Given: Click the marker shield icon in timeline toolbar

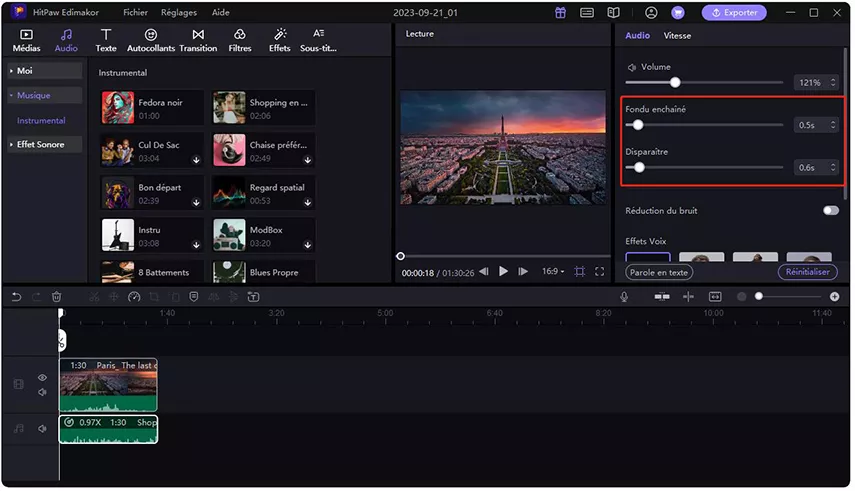Looking at the screenshot, I should (194, 297).
